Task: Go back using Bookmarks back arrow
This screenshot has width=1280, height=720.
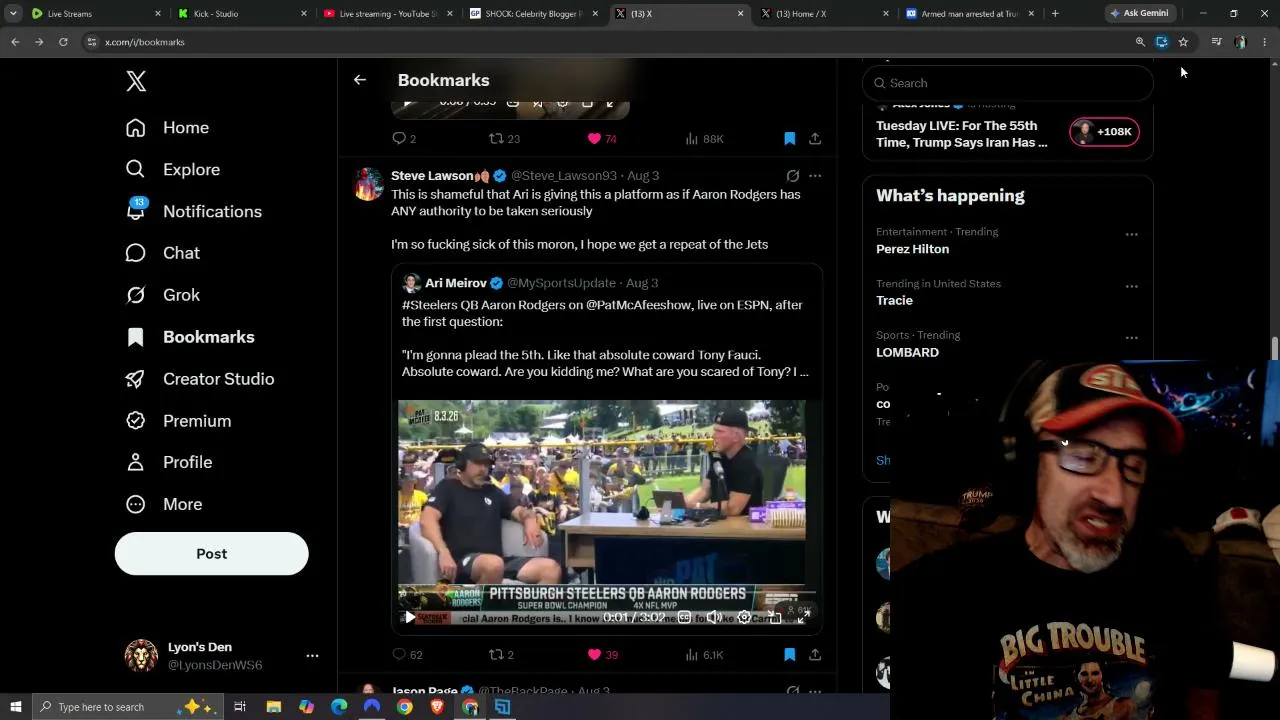Action: [360, 80]
